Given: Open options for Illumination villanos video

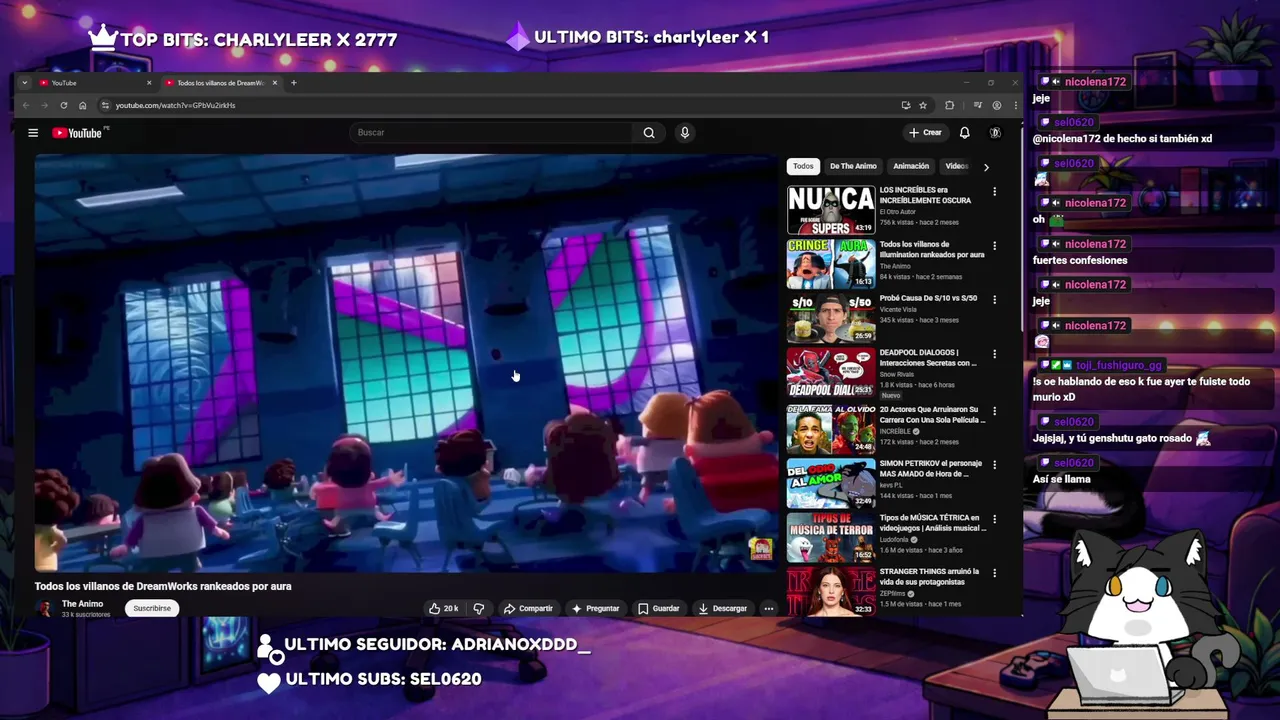Looking at the screenshot, I should [x=994, y=245].
